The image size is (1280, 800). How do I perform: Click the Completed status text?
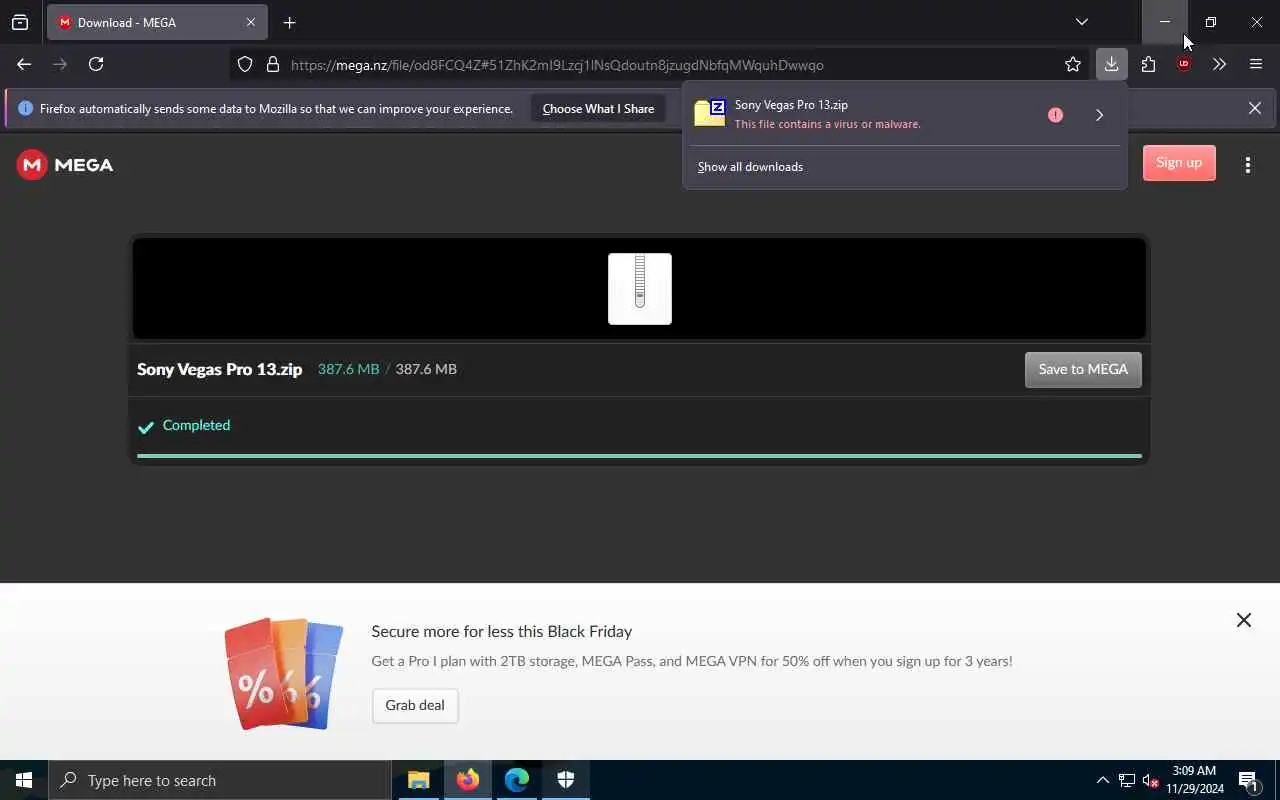196,425
